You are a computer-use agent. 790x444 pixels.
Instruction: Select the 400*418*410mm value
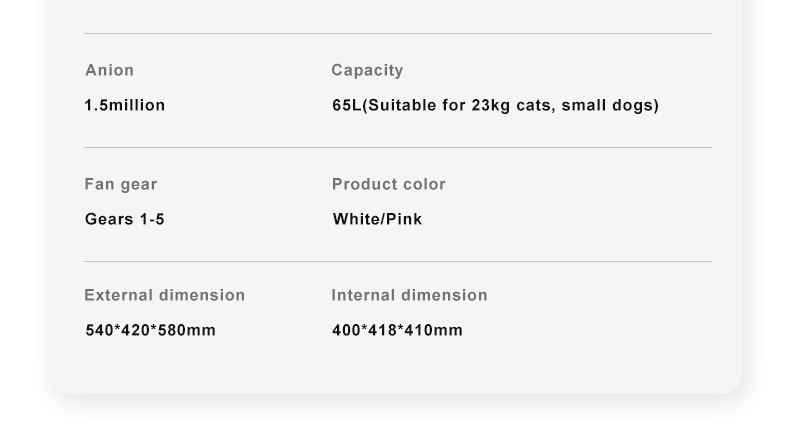pyautogui.click(x=398, y=331)
